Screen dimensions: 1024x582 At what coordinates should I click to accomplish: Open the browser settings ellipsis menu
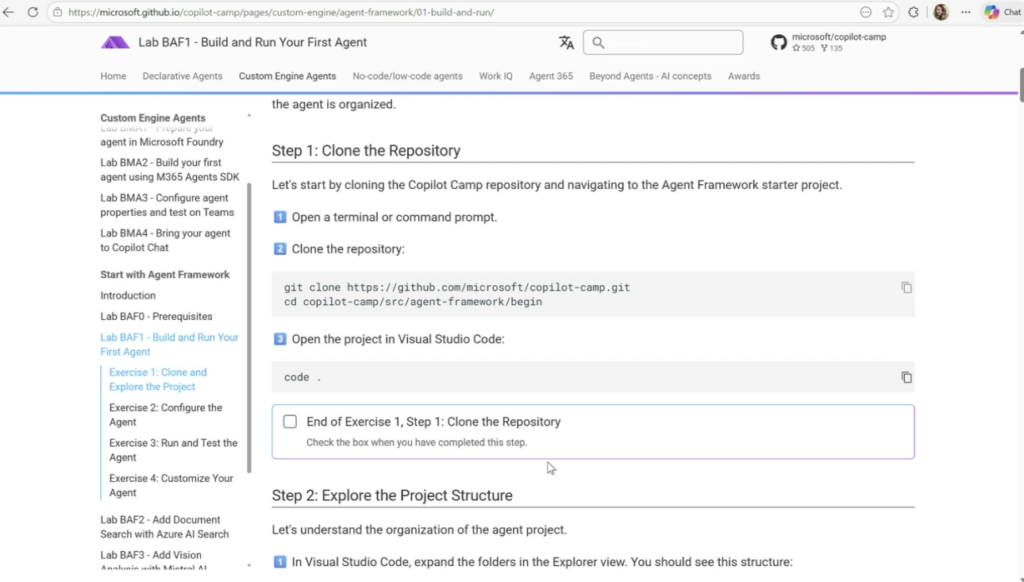coord(966,12)
